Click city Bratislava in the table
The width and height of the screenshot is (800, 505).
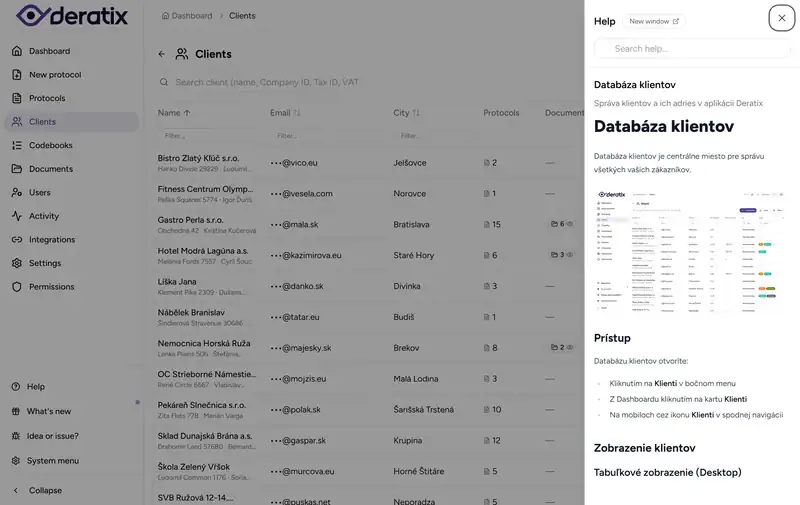click(x=411, y=224)
